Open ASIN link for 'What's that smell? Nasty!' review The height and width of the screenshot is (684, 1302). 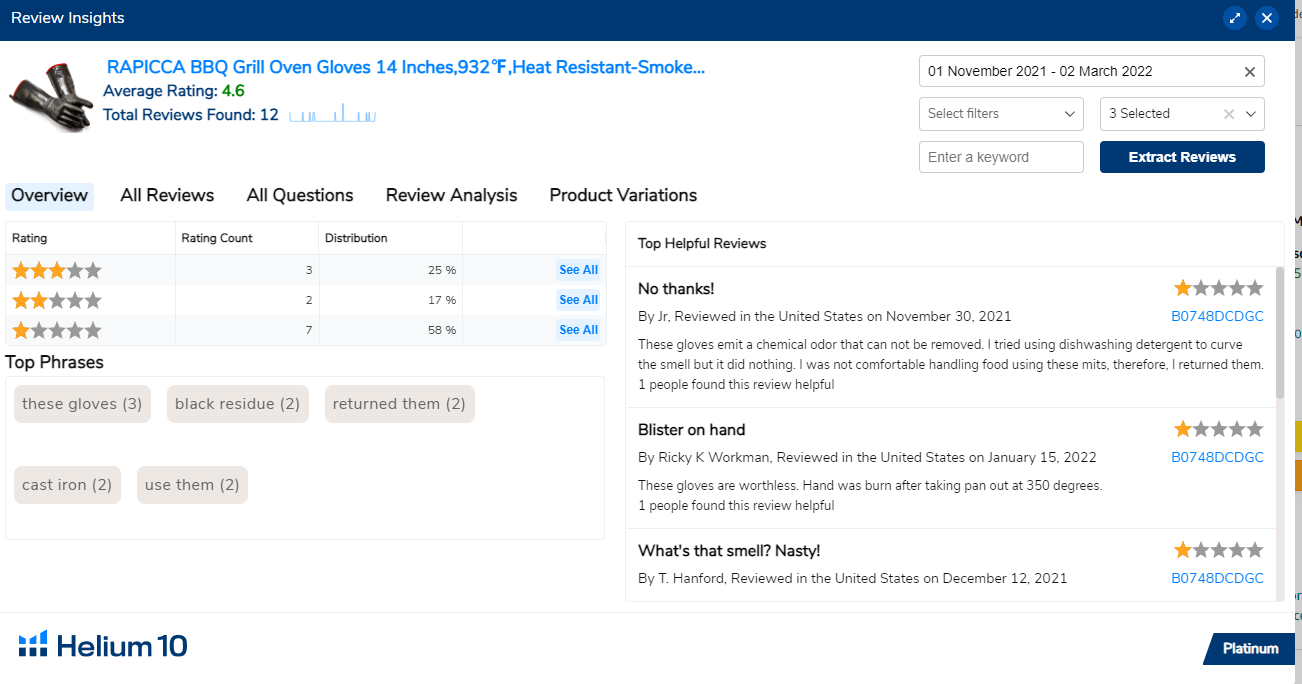1217,578
